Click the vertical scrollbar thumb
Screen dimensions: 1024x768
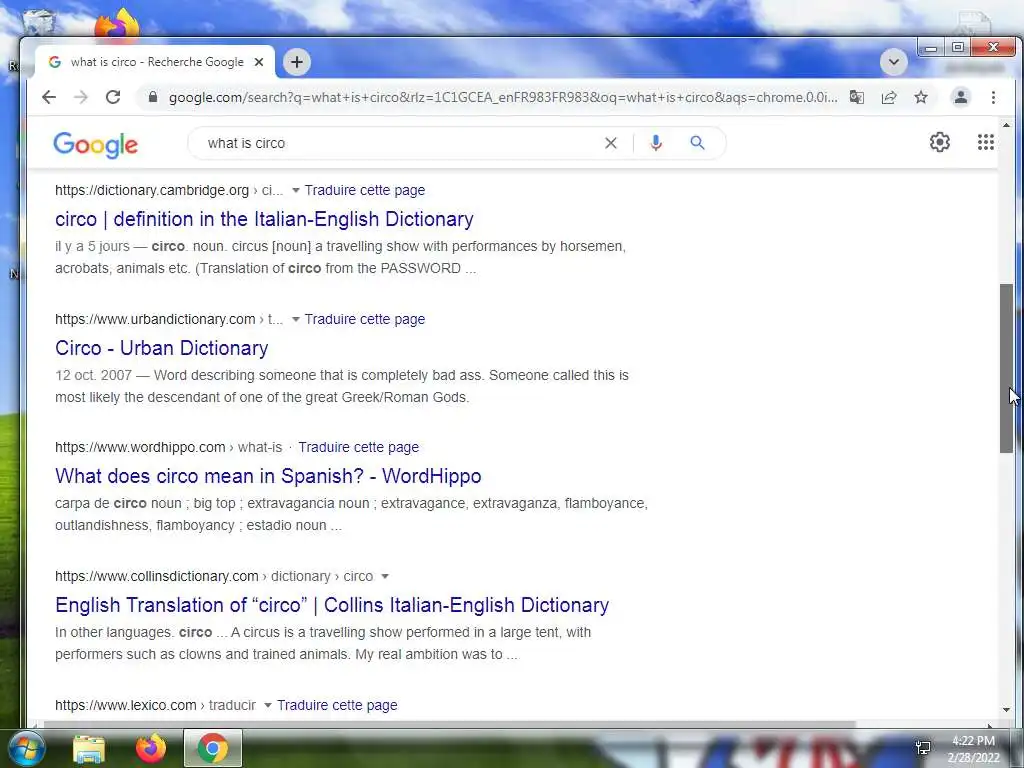[1006, 368]
